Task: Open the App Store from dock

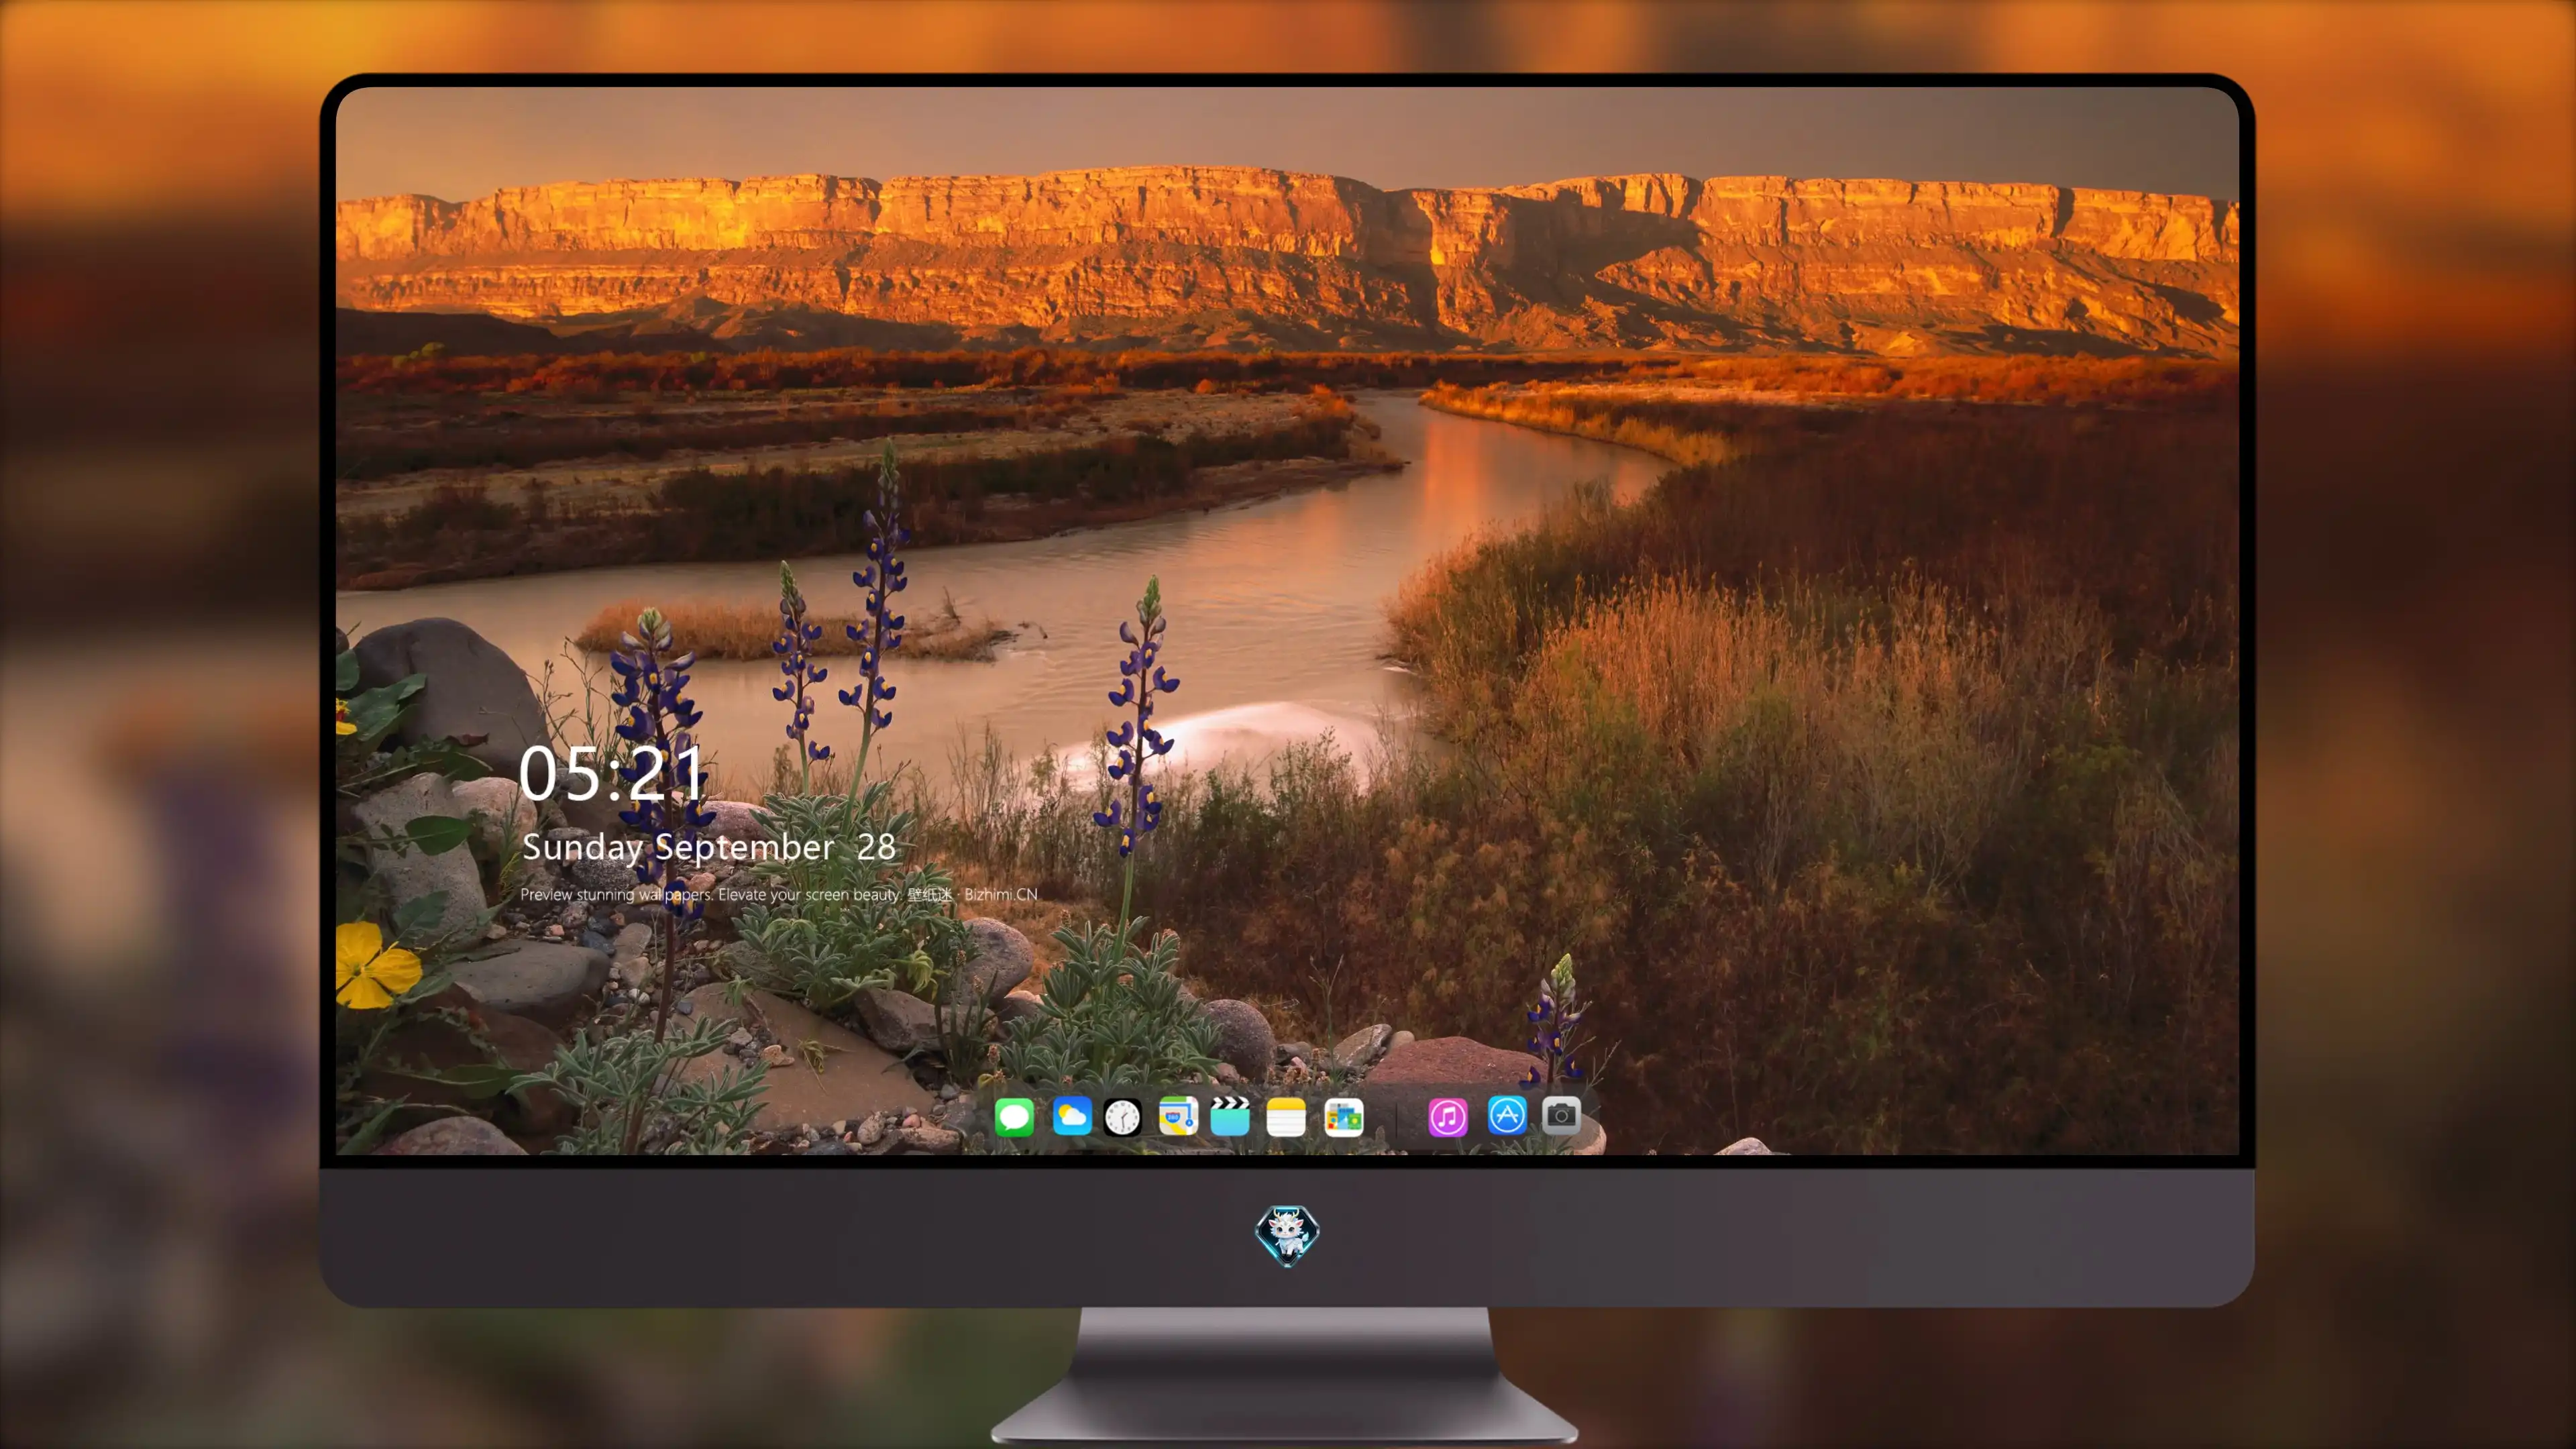Action: (x=1507, y=1115)
